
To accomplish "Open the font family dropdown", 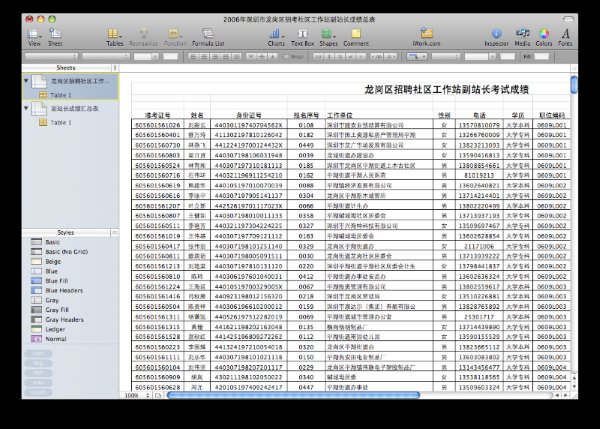I will pos(51,57).
